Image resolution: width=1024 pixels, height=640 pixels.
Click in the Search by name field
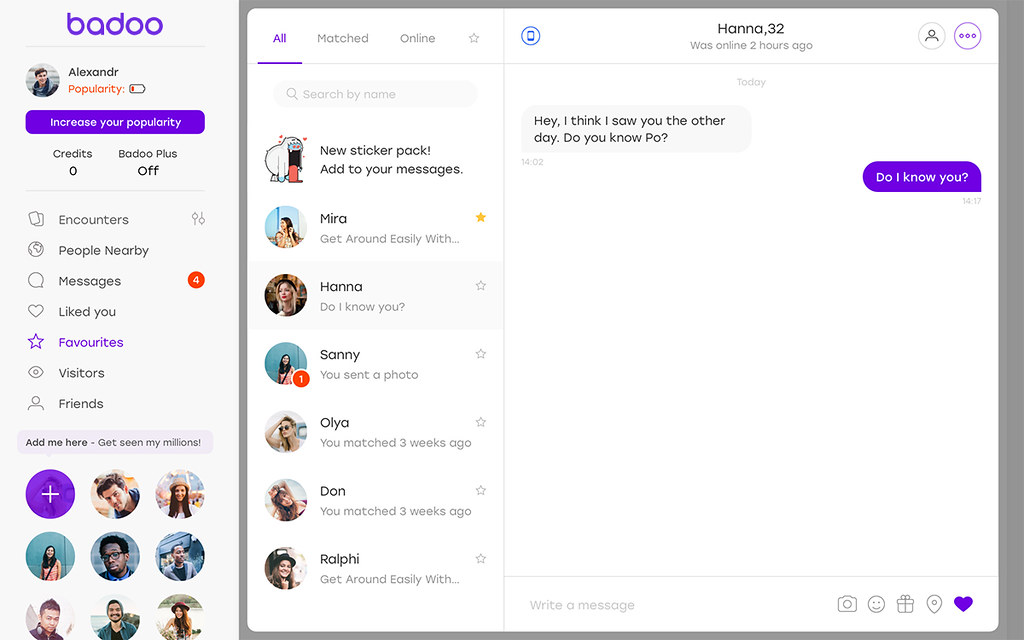click(x=376, y=94)
